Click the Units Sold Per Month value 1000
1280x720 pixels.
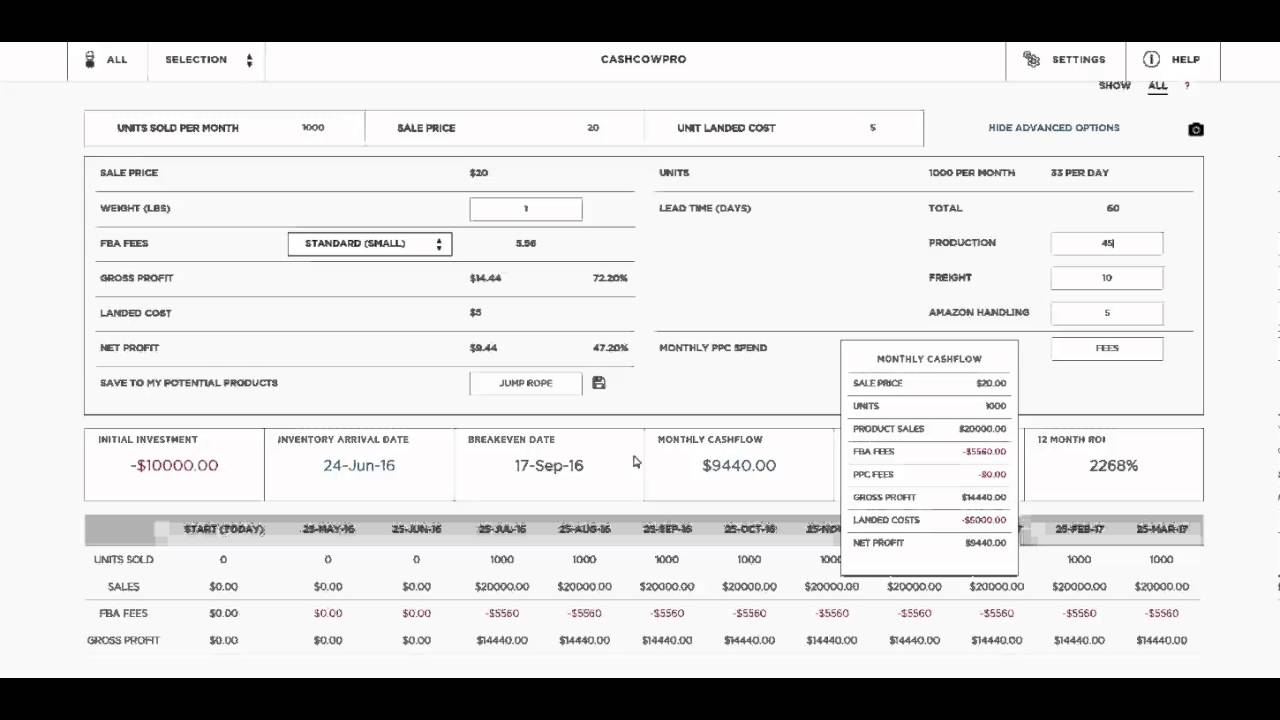(313, 128)
